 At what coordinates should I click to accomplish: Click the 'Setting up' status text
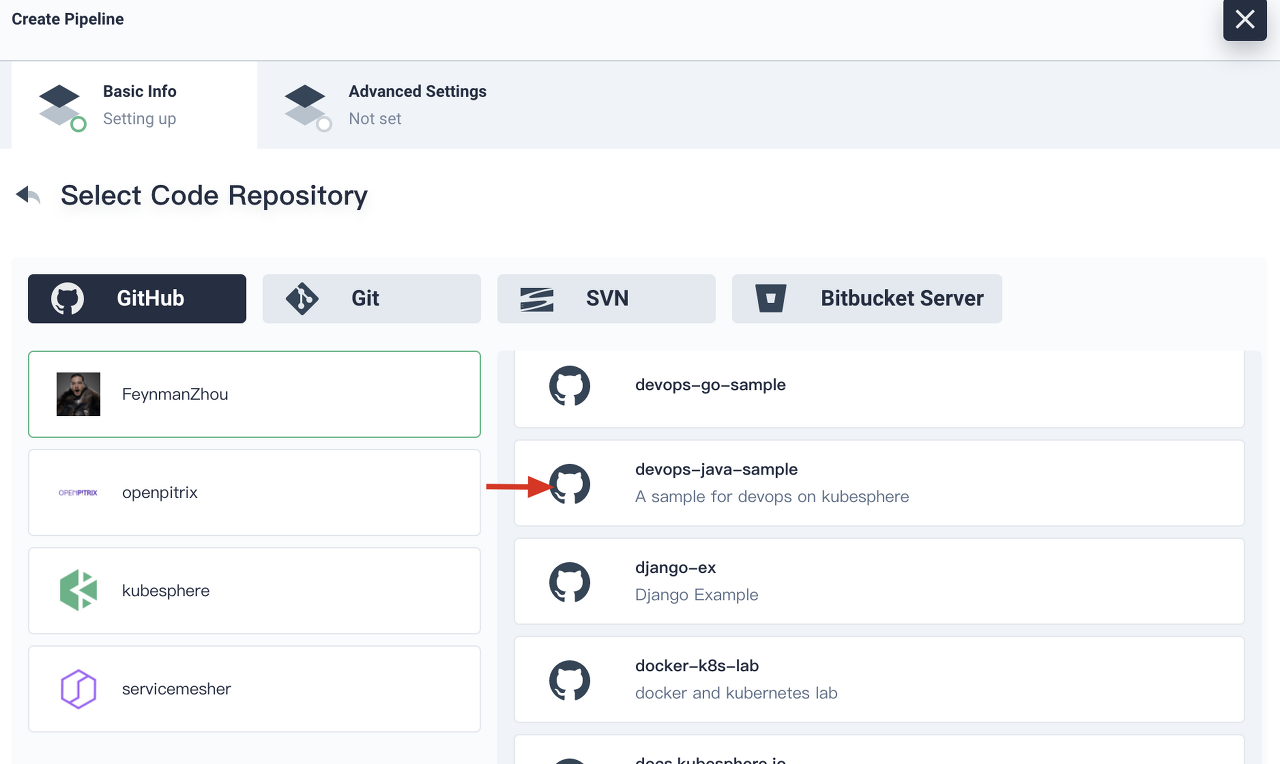[139, 119]
